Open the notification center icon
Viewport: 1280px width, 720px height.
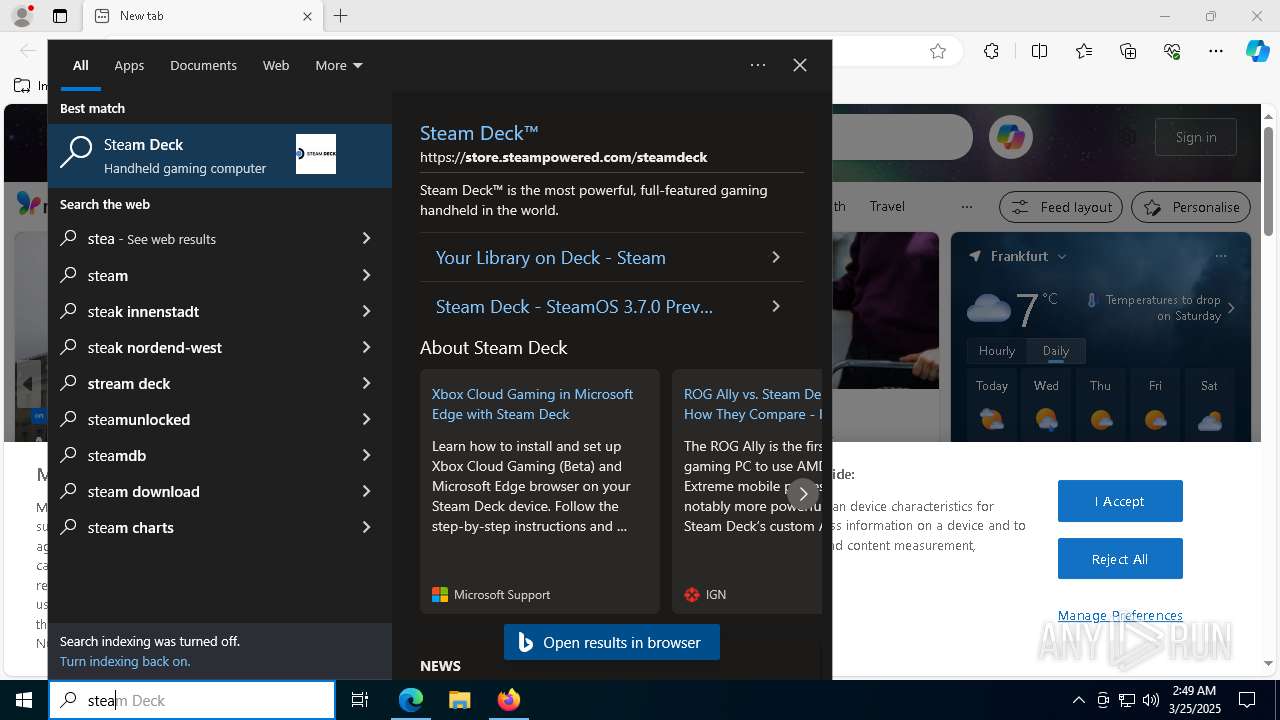point(1247,700)
